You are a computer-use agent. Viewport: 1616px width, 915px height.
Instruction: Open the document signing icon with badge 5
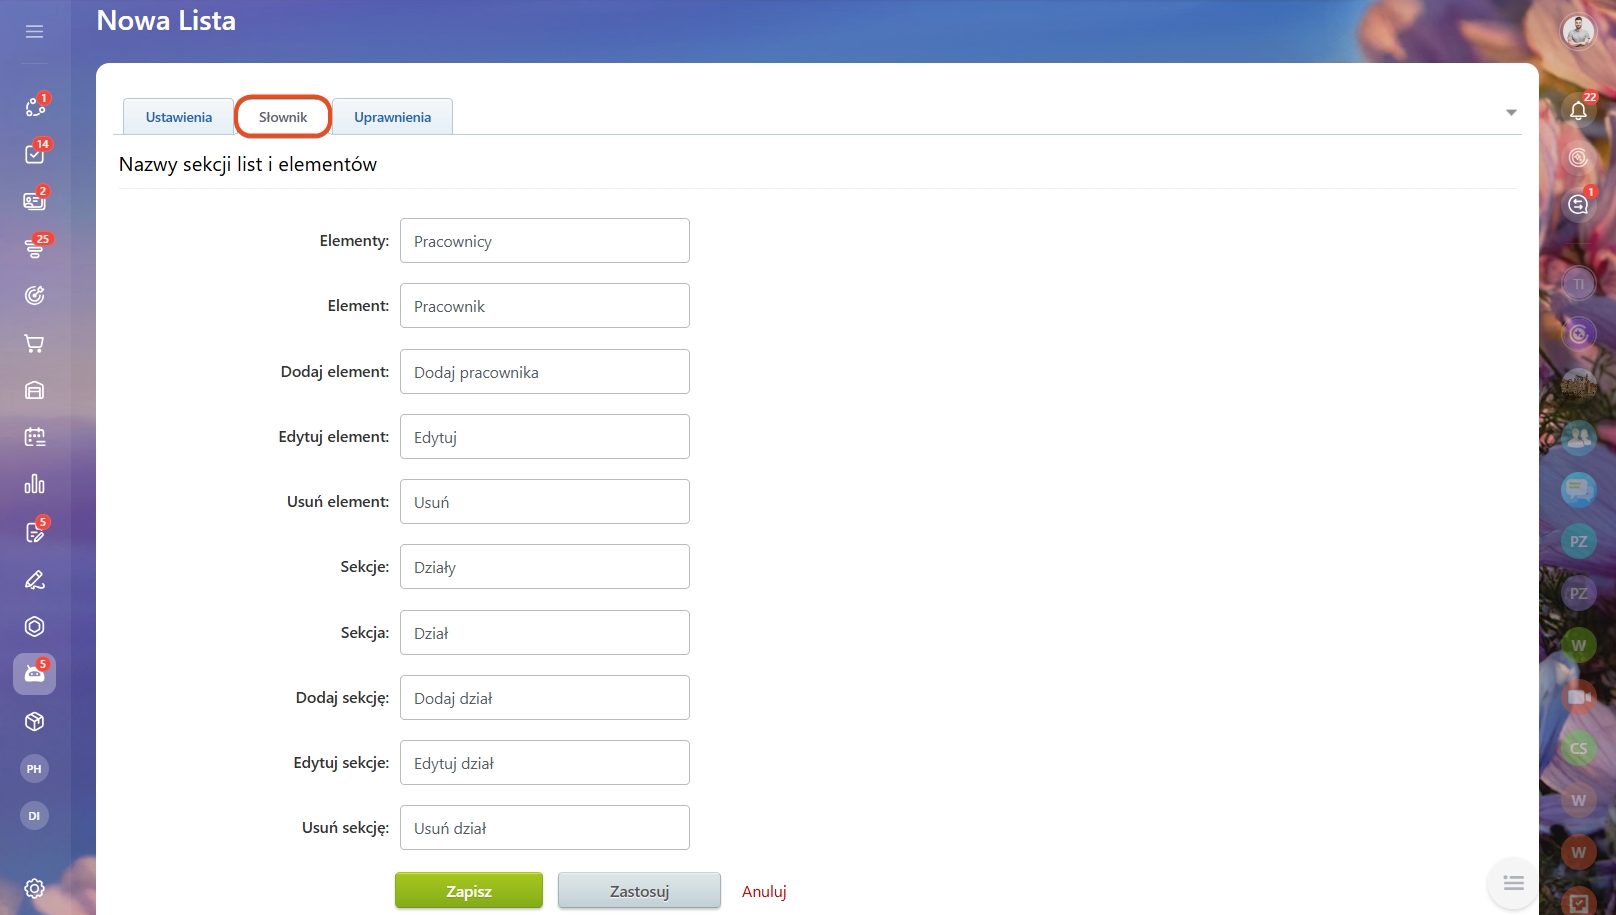34,532
